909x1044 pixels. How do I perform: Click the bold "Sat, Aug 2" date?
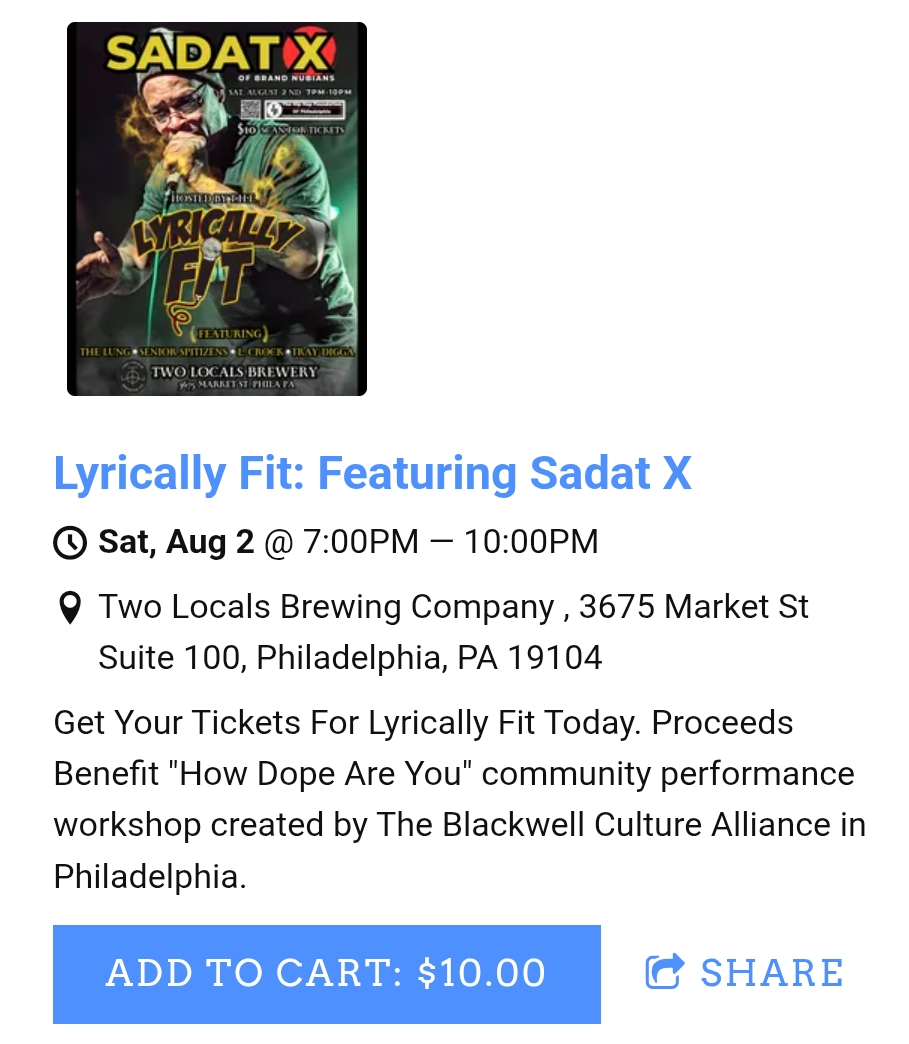coord(176,542)
